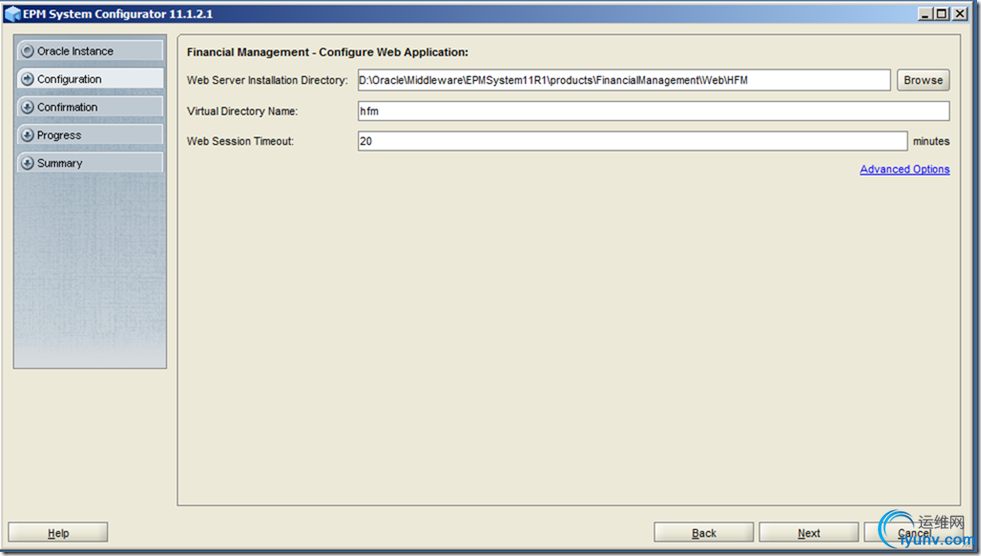
Task: Focus the Web Server Installation Directory field
Action: pos(624,80)
